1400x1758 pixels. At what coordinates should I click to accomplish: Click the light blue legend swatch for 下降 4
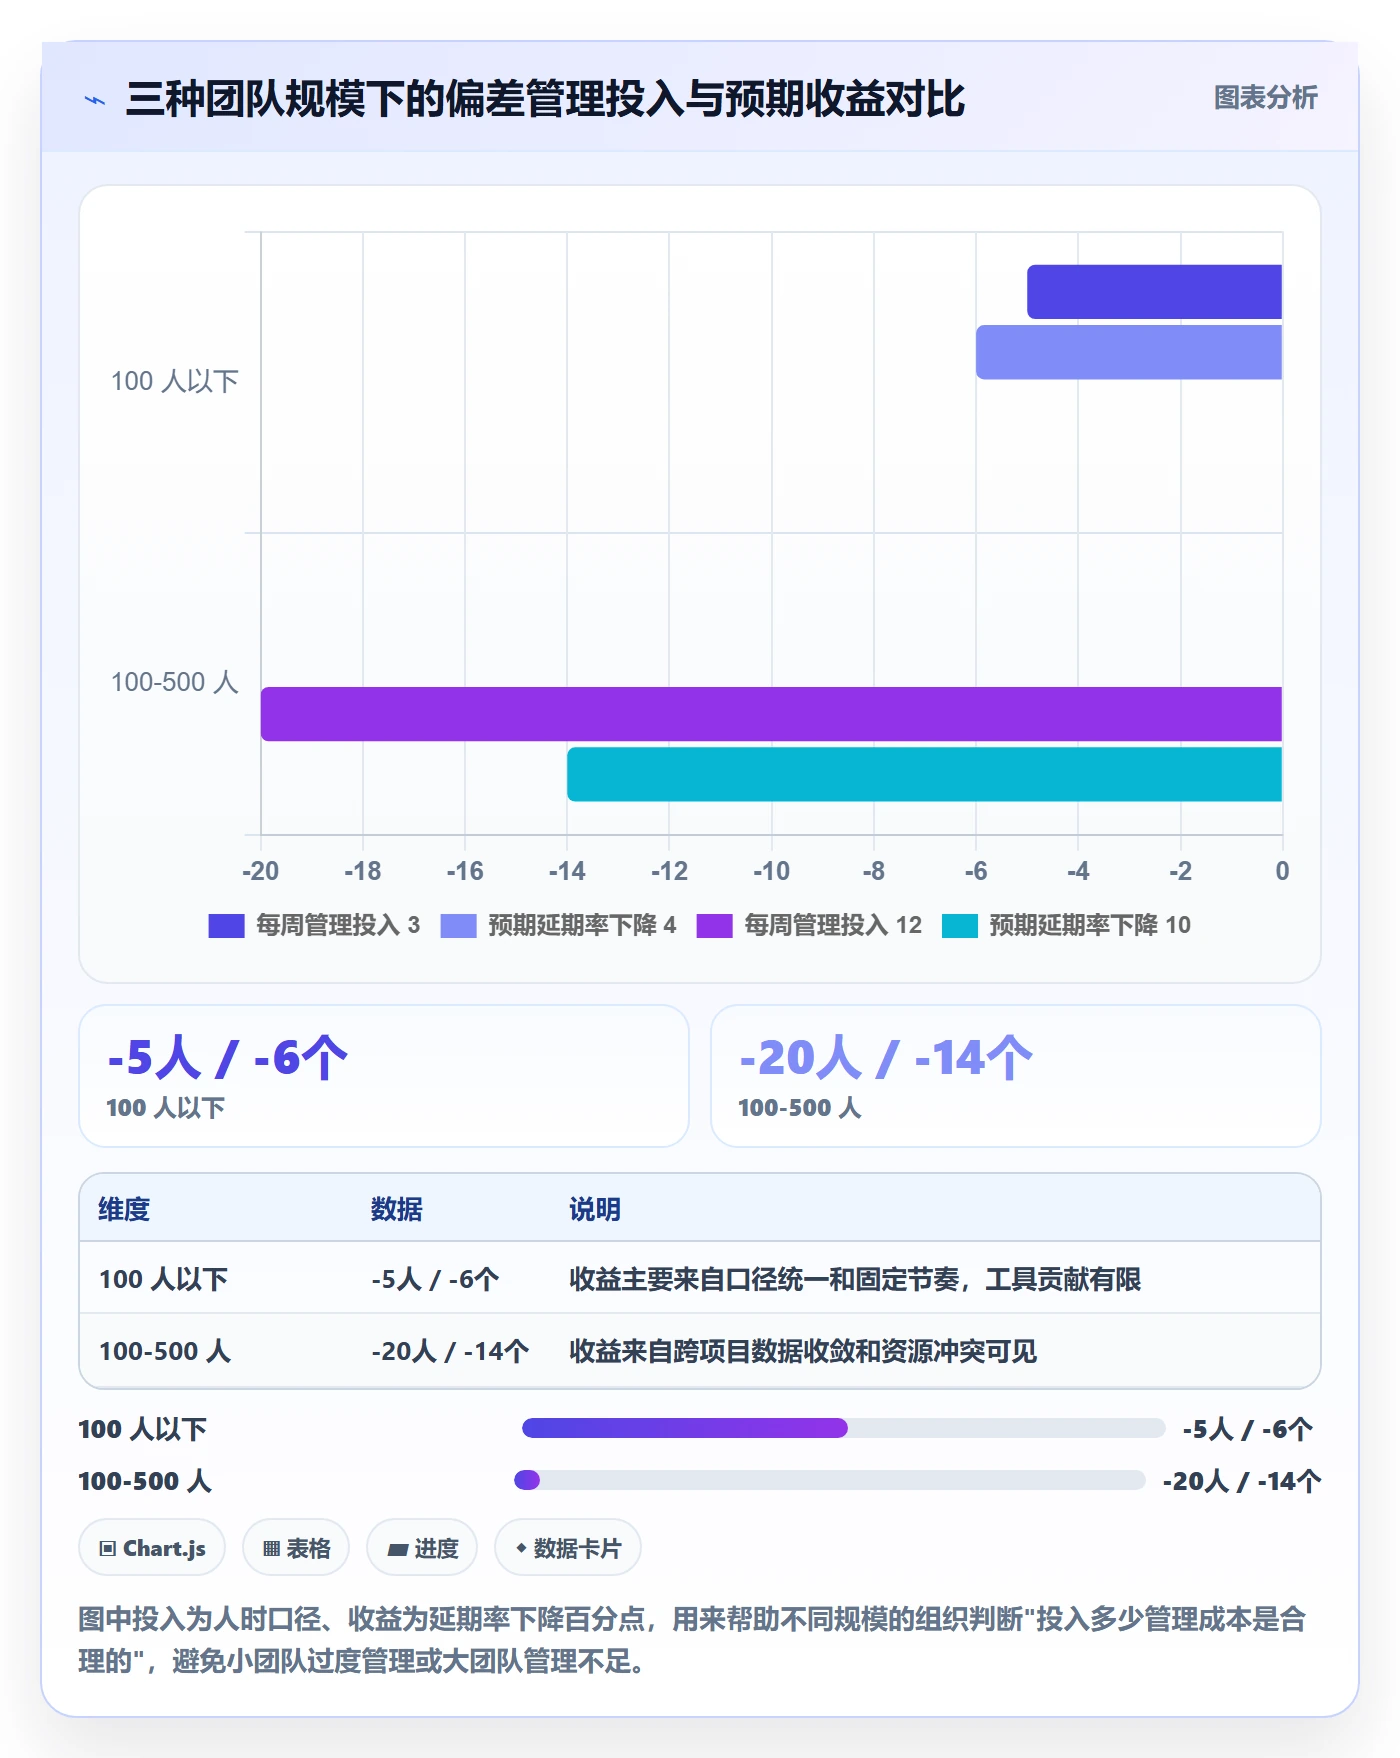[459, 926]
